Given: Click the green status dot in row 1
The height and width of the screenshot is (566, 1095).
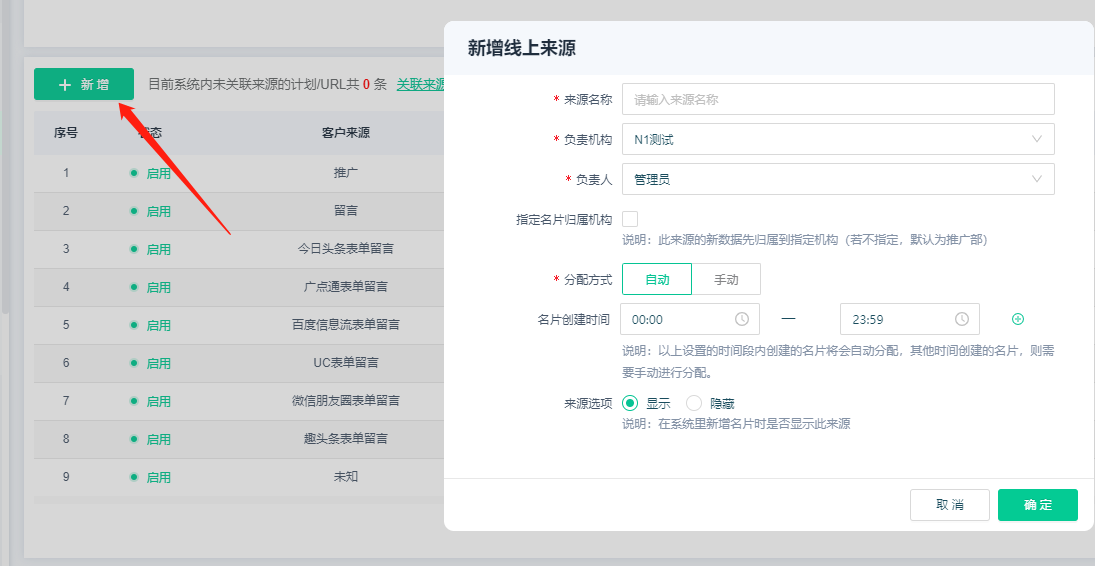Looking at the screenshot, I should coord(134,172).
